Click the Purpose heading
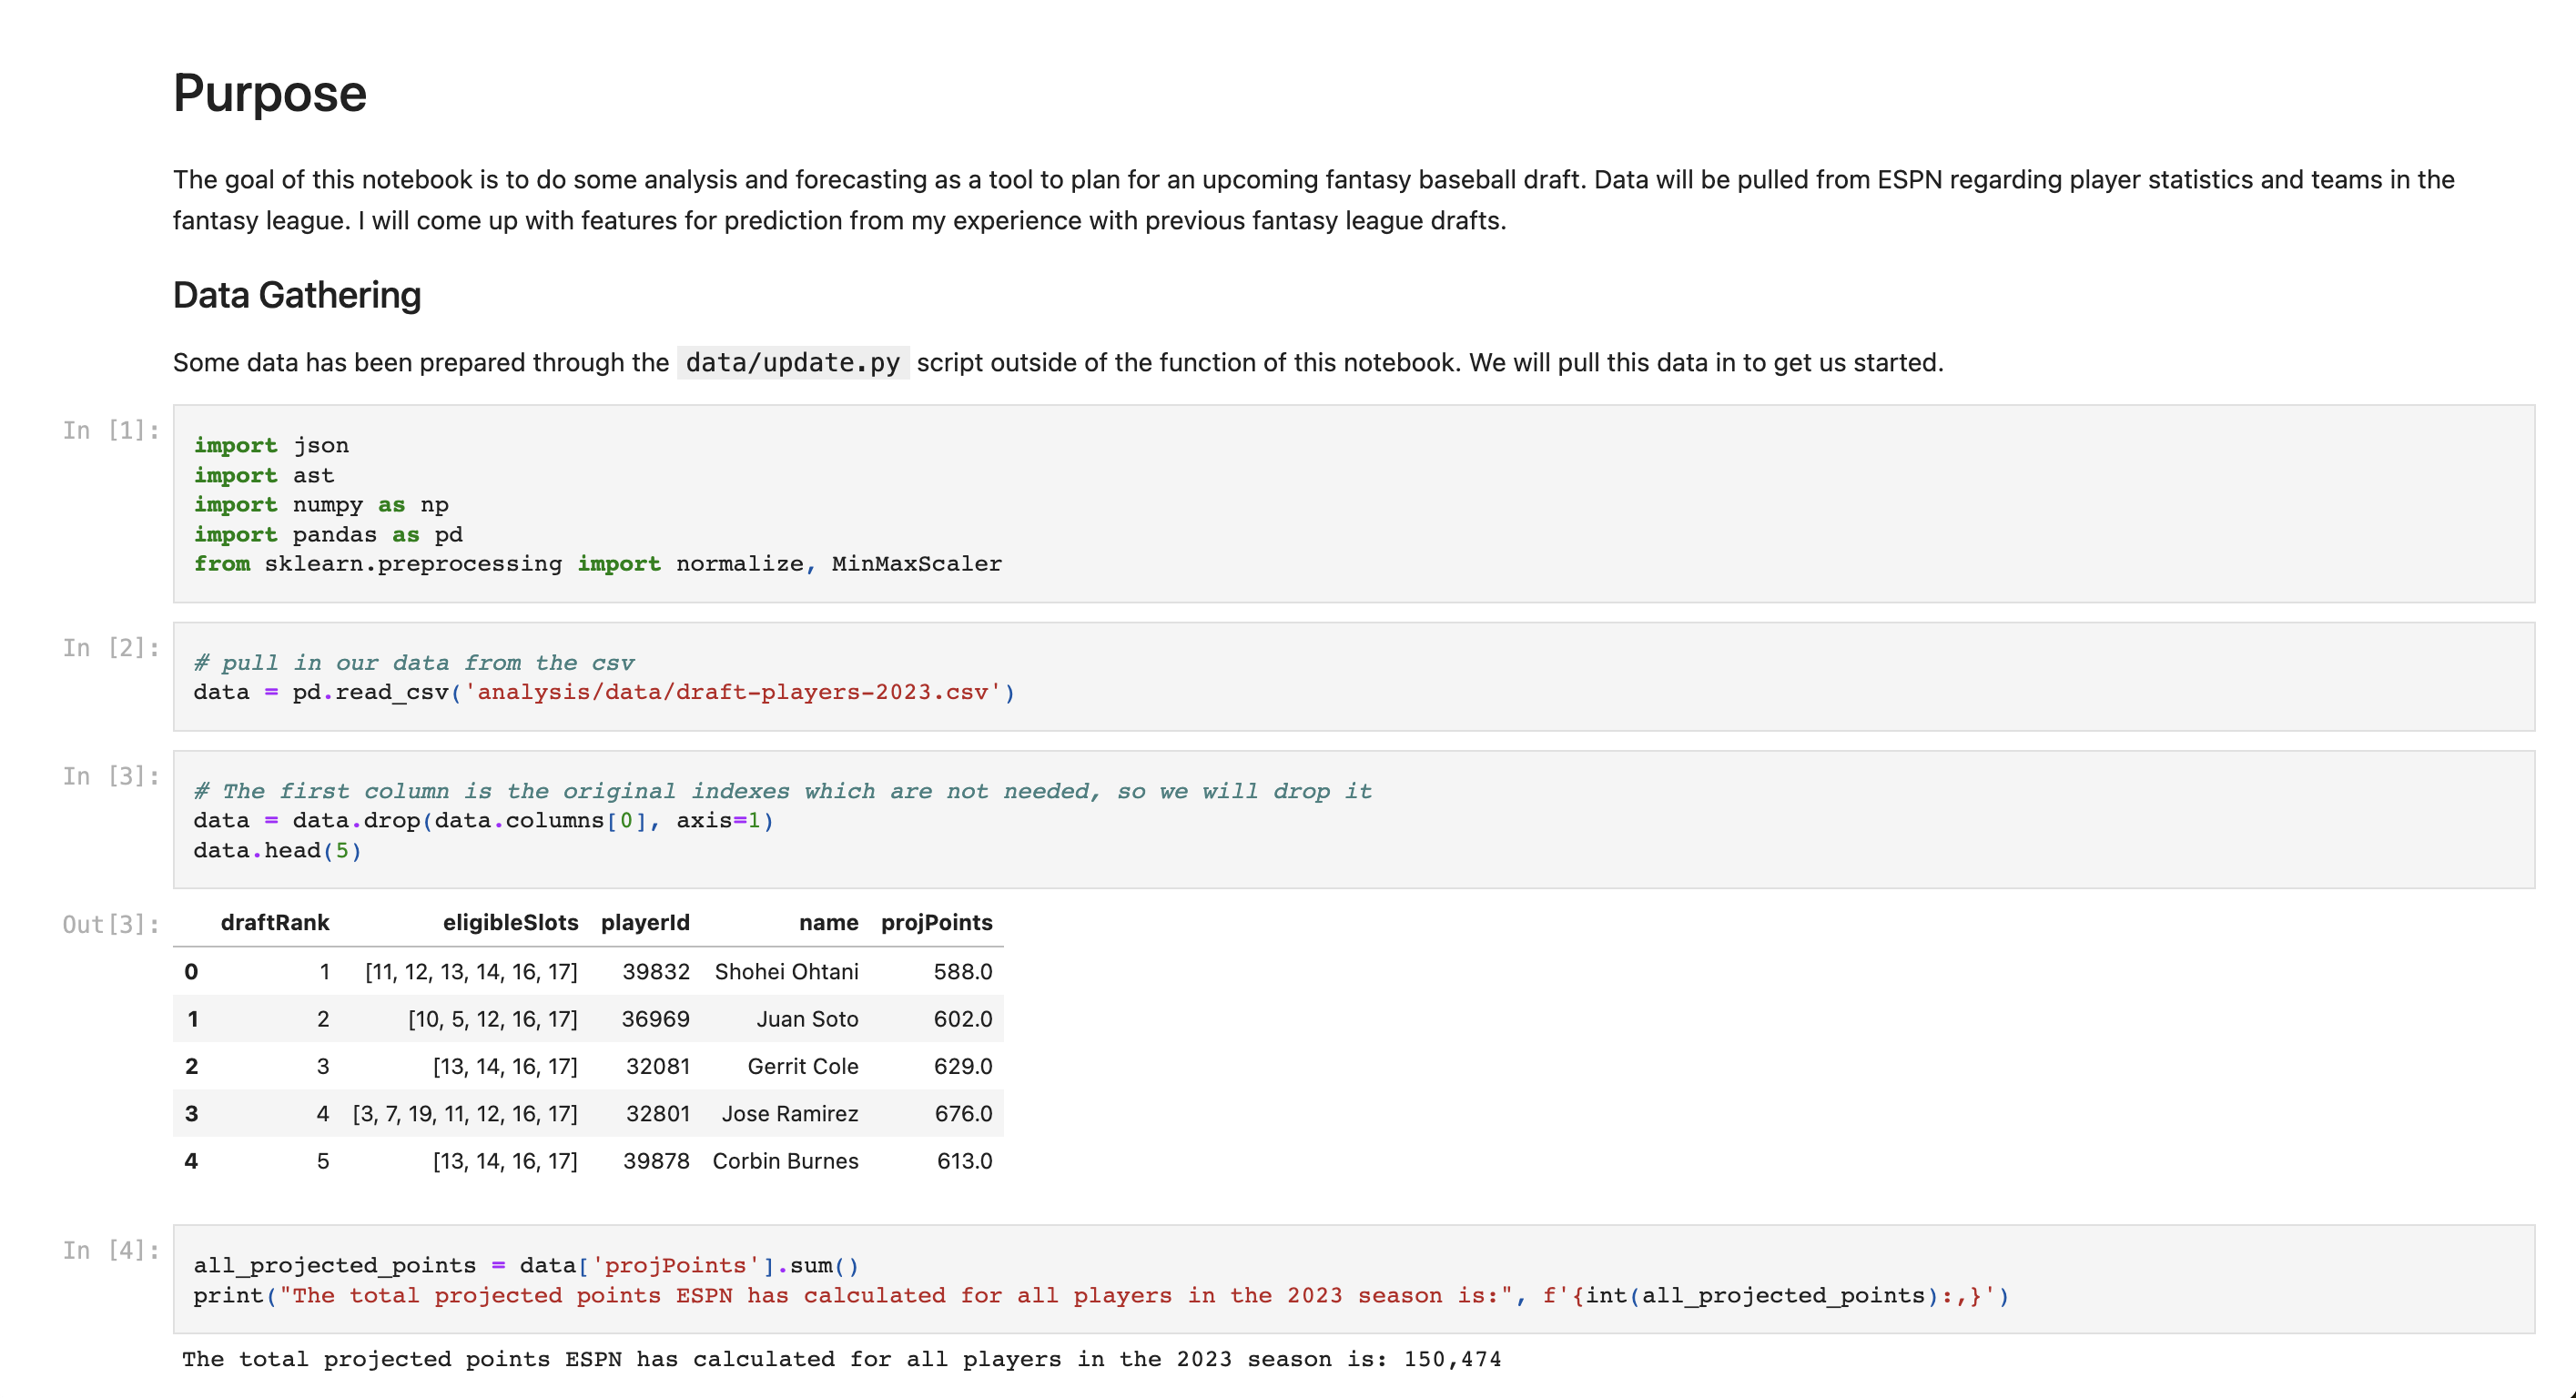2576x1398 pixels. pos(269,93)
